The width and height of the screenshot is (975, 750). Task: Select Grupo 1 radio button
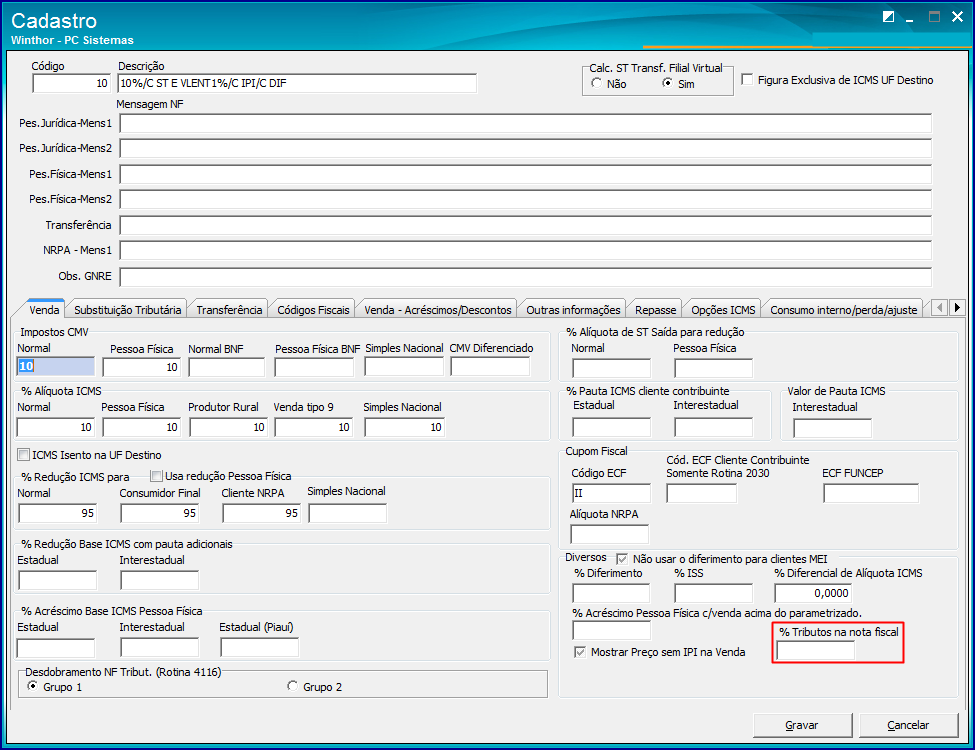[x=32, y=686]
